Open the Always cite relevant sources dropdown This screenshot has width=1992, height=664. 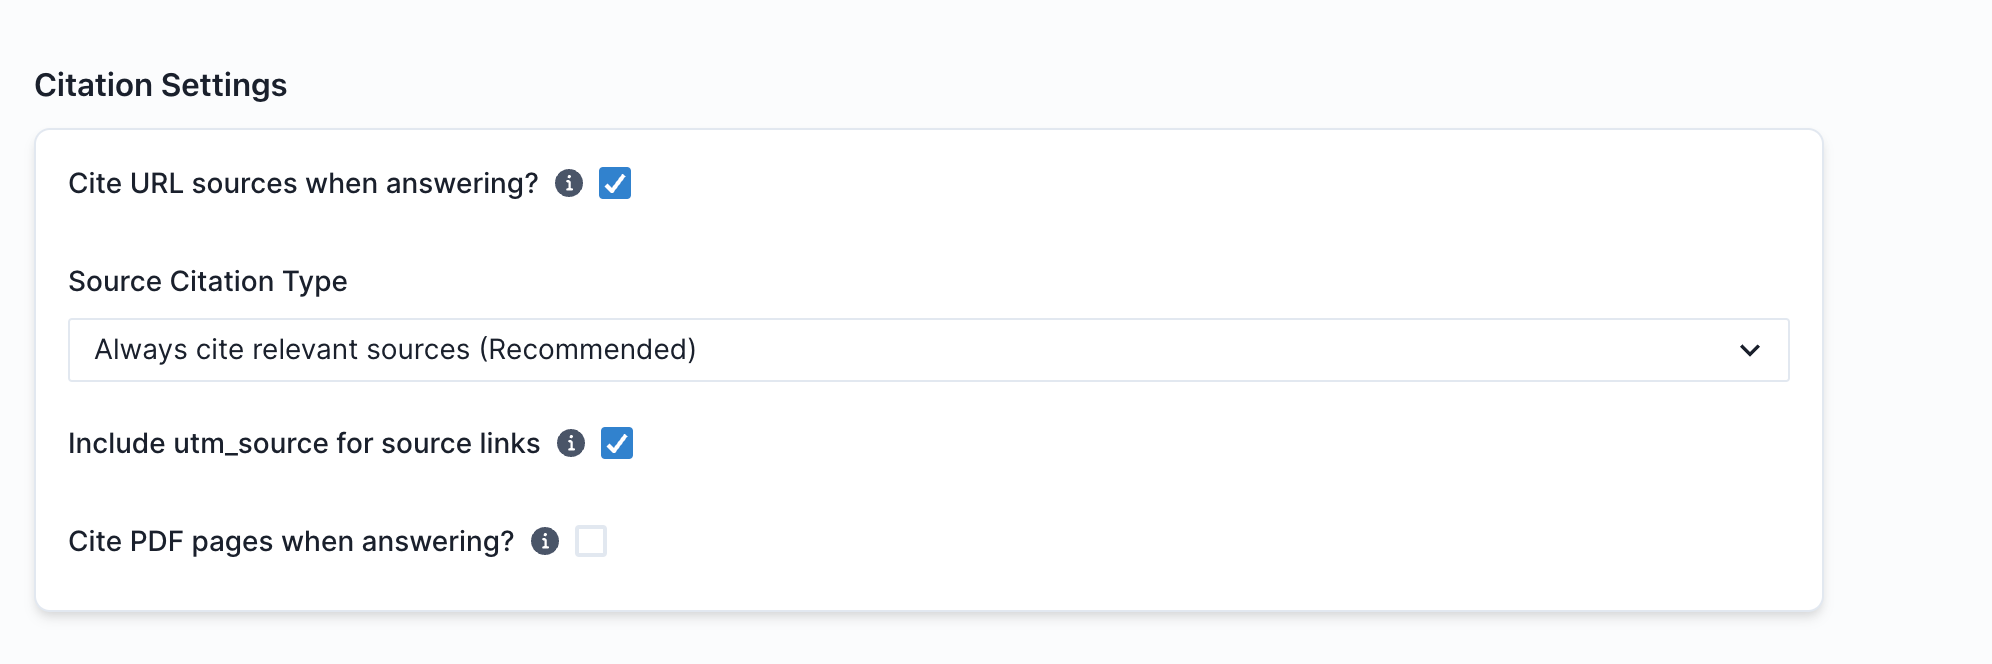pos(928,350)
